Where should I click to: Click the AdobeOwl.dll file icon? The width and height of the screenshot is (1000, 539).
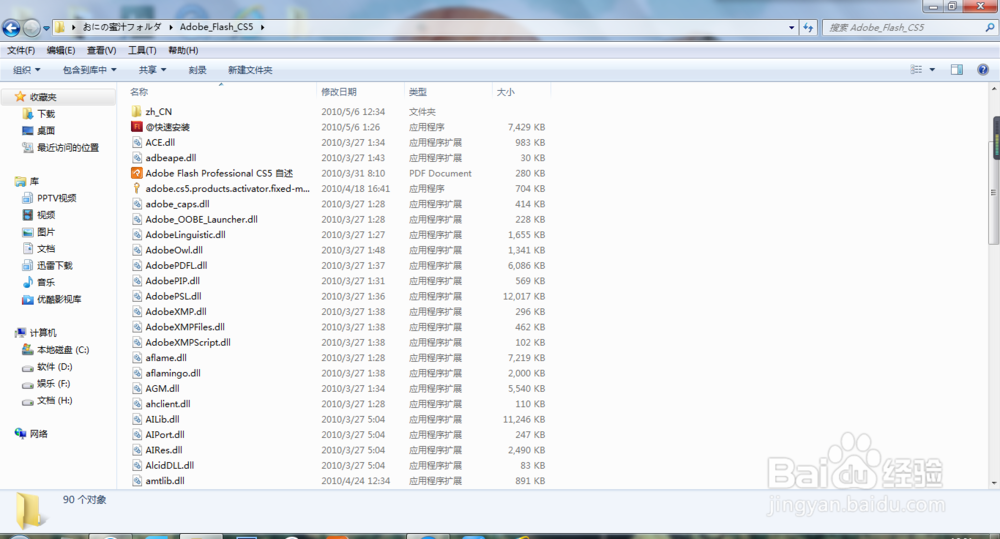(x=136, y=250)
